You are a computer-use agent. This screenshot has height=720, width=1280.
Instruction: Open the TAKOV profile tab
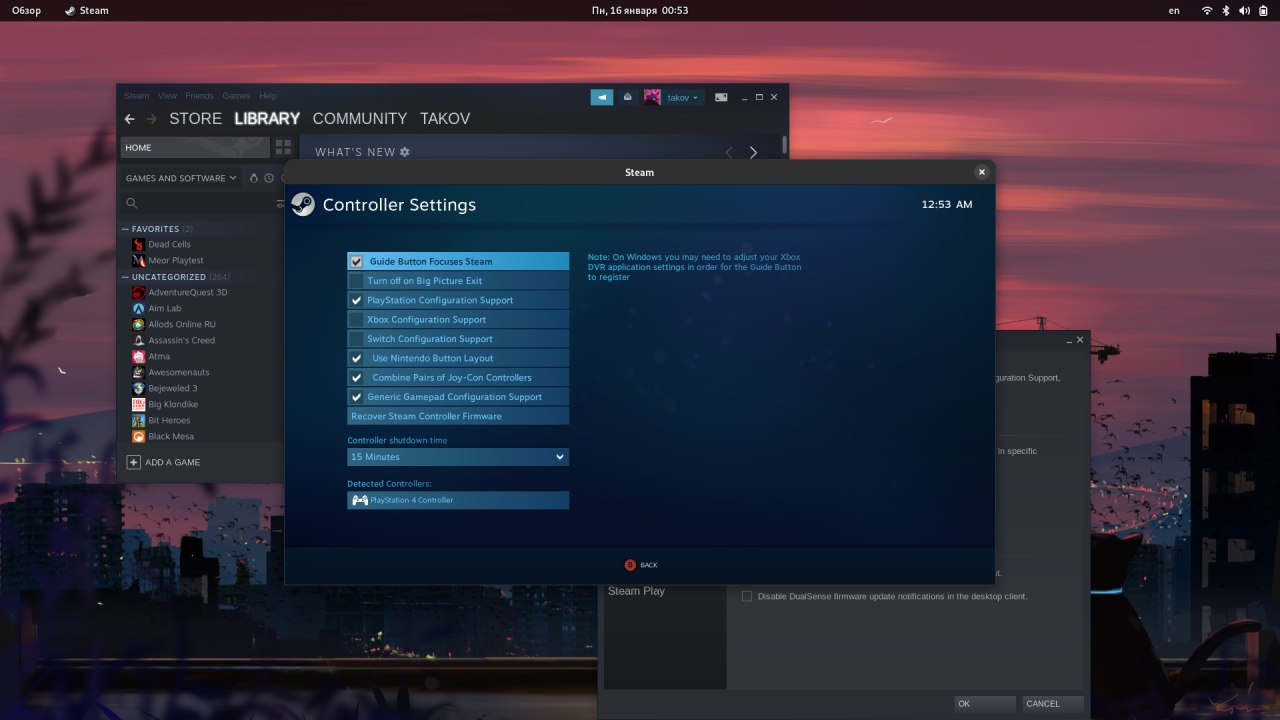pyautogui.click(x=445, y=119)
